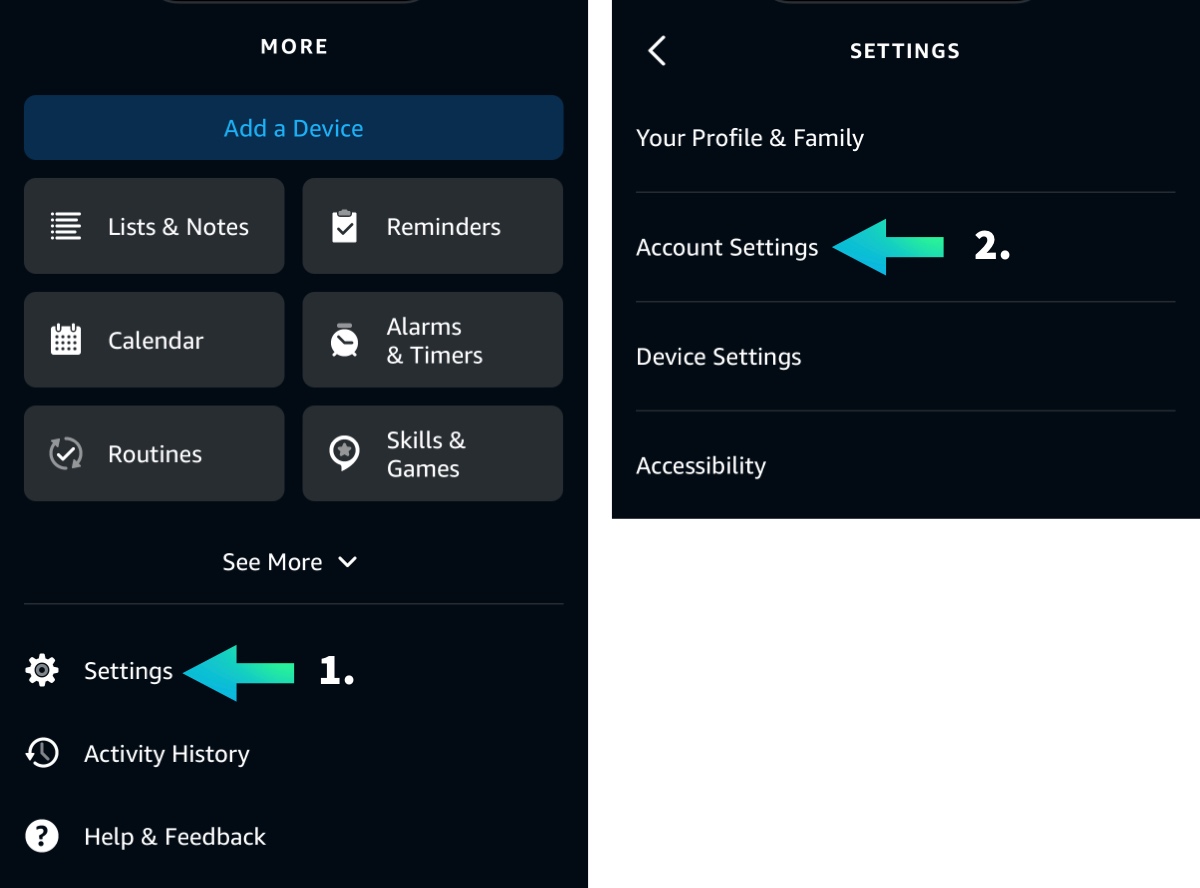The height and width of the screenshot is (888, 1200).
Task: Tap the Help & Feedback label
Action: [x=175, y=837]
